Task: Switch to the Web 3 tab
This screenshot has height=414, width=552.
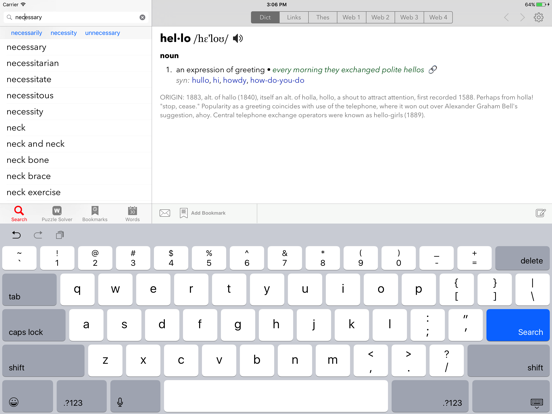Action: [x=409, y=17]
